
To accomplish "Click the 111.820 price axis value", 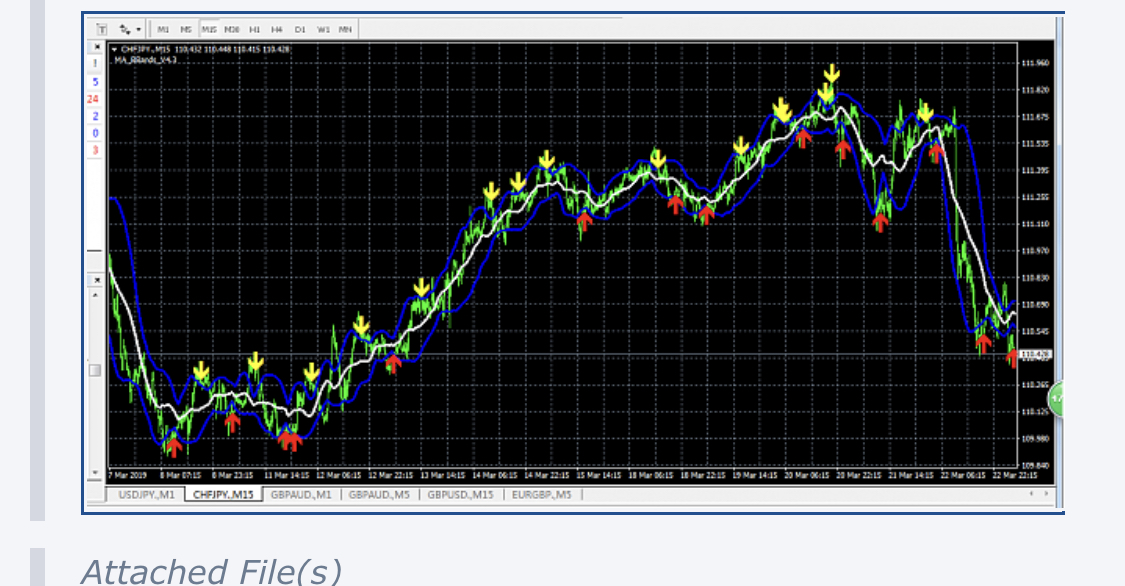I will pyautogui.click(x=1035, y=90).
